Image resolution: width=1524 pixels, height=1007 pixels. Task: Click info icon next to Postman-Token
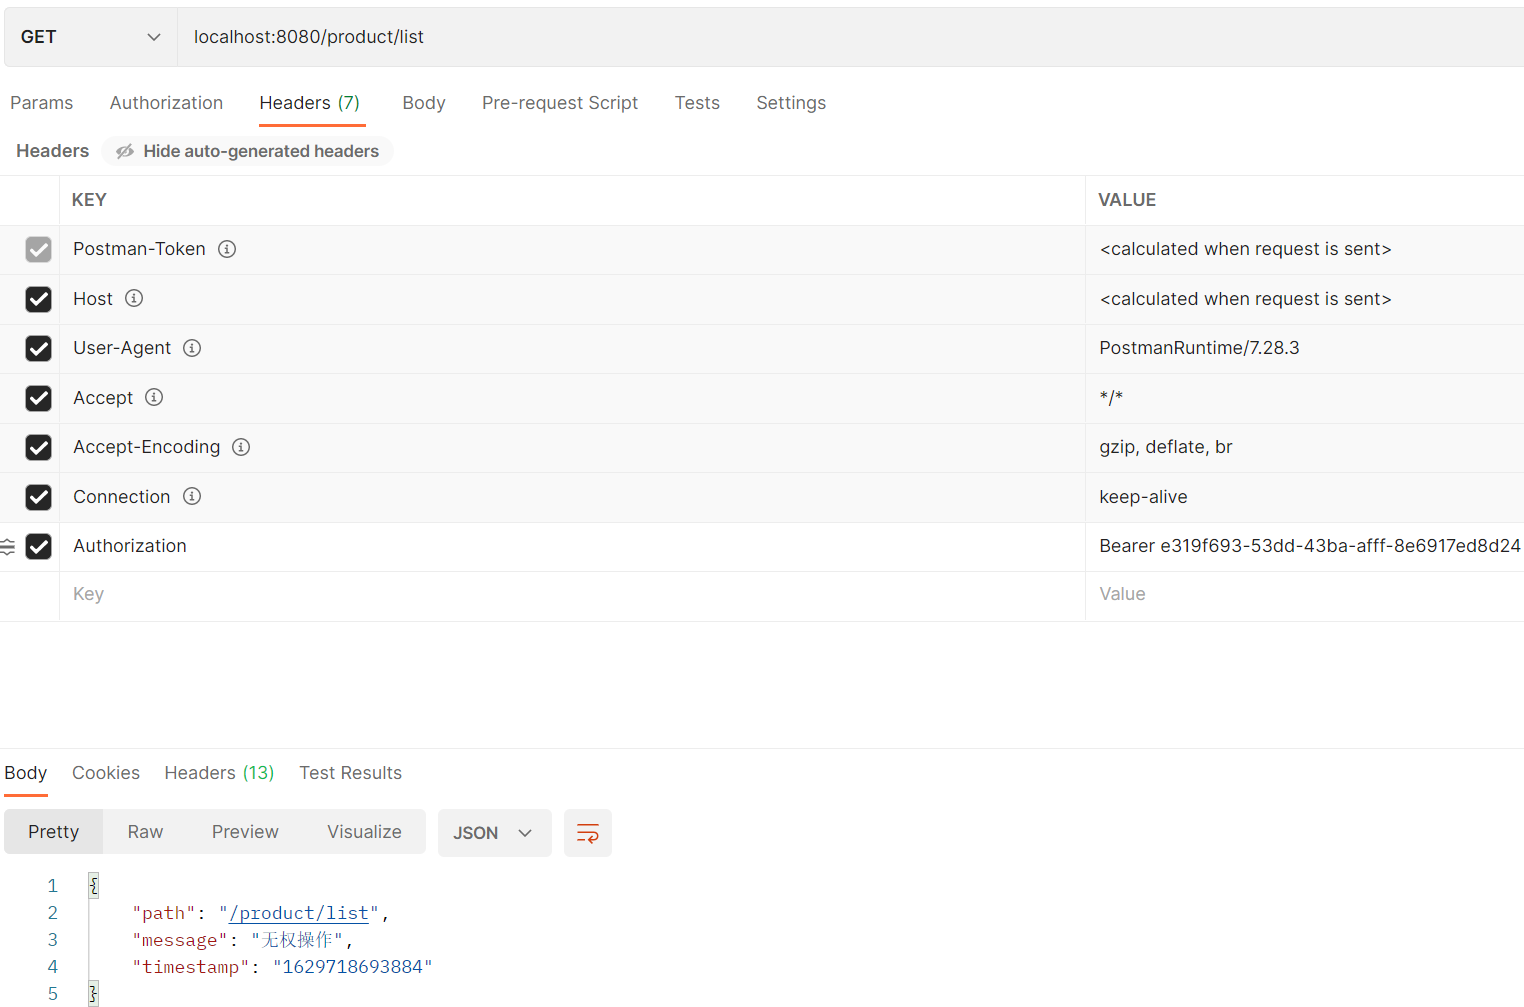[227, 249]
